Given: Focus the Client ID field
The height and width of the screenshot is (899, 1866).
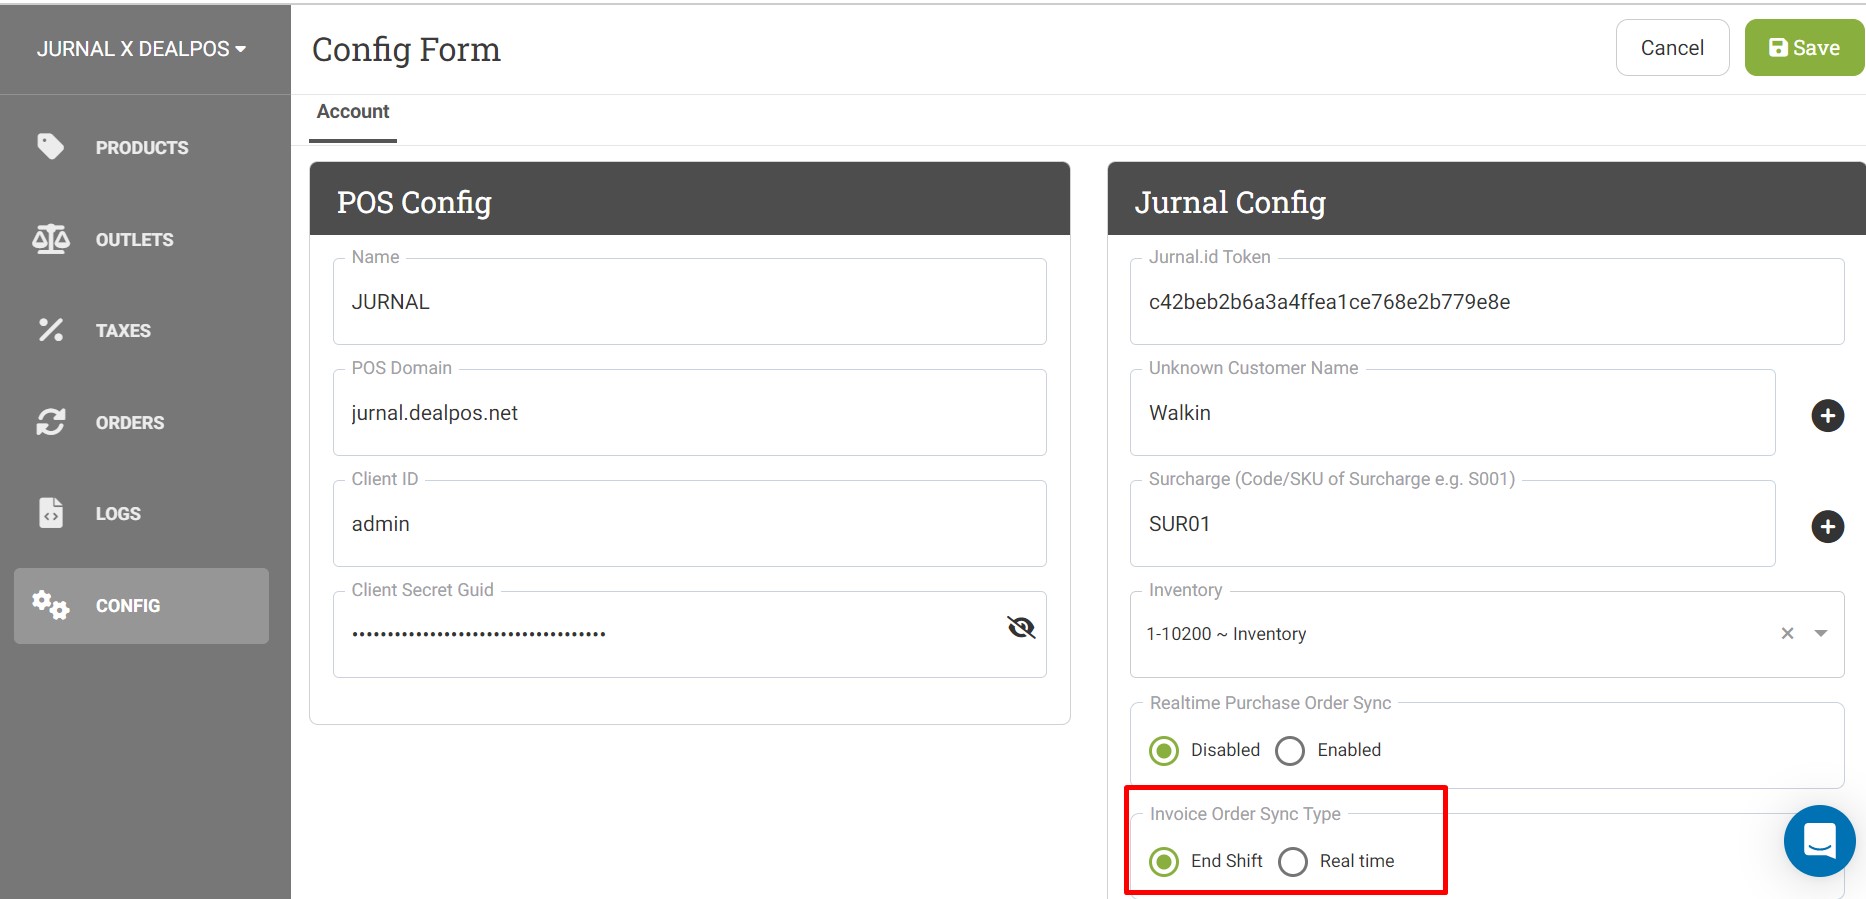Looking at the screenshot, I should [690, 524].
